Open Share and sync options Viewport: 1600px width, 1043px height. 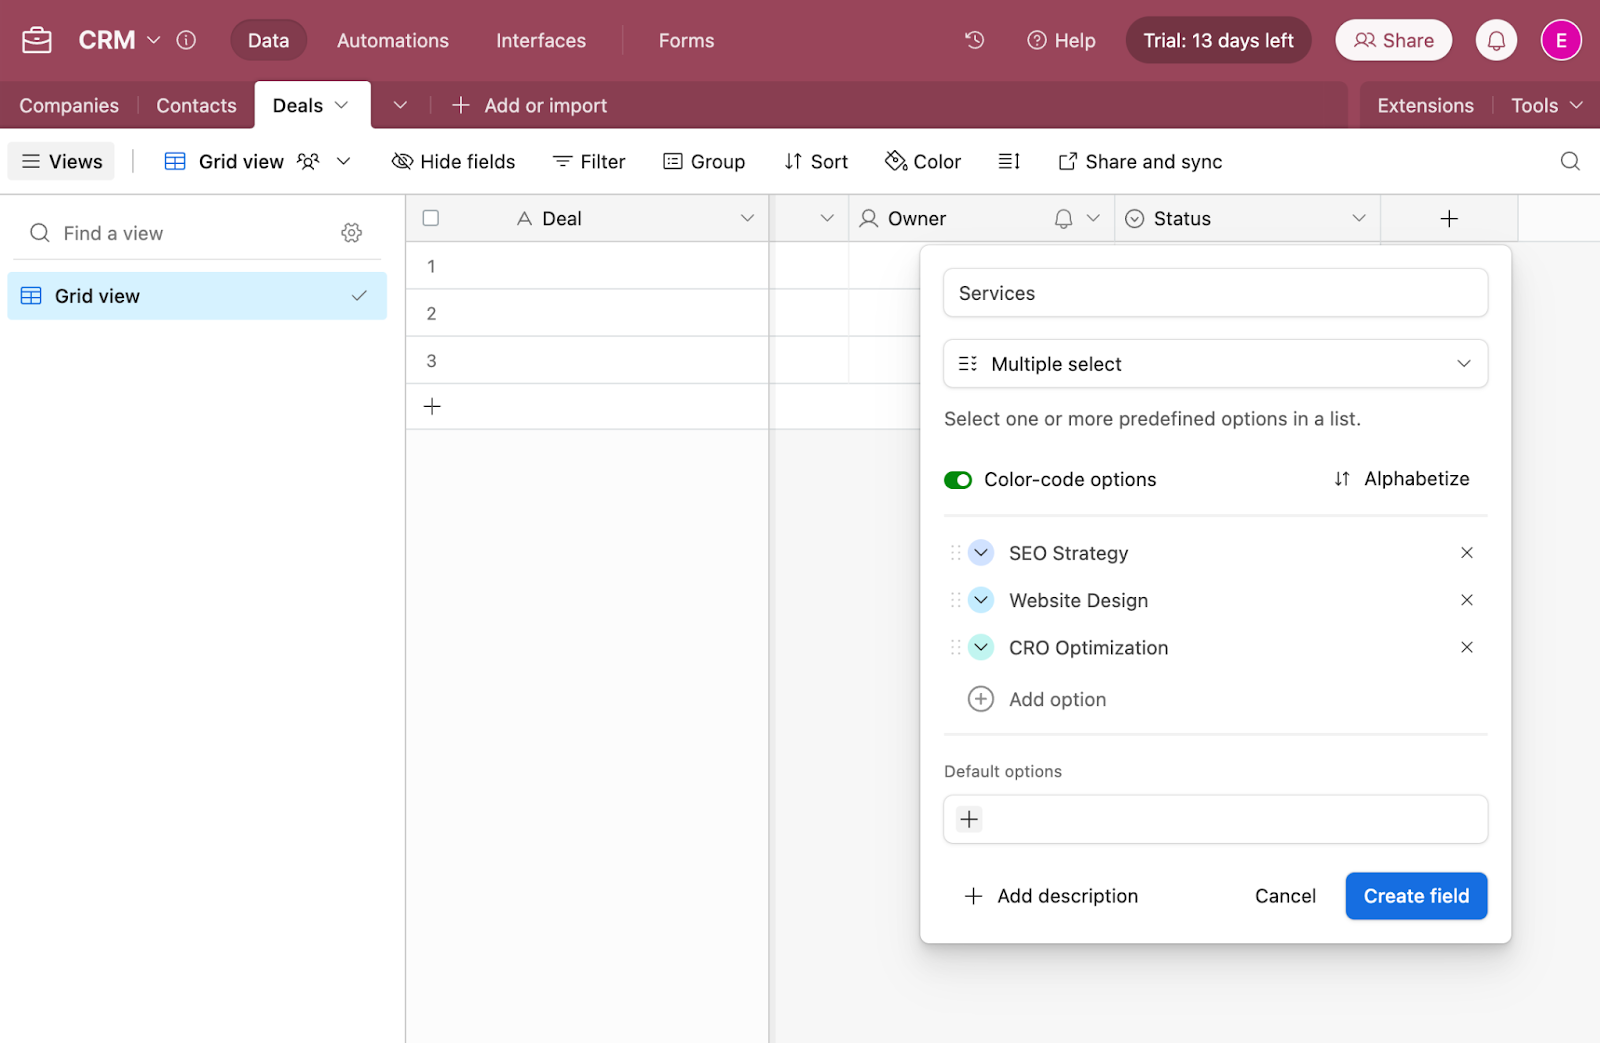click(1140, 161)
